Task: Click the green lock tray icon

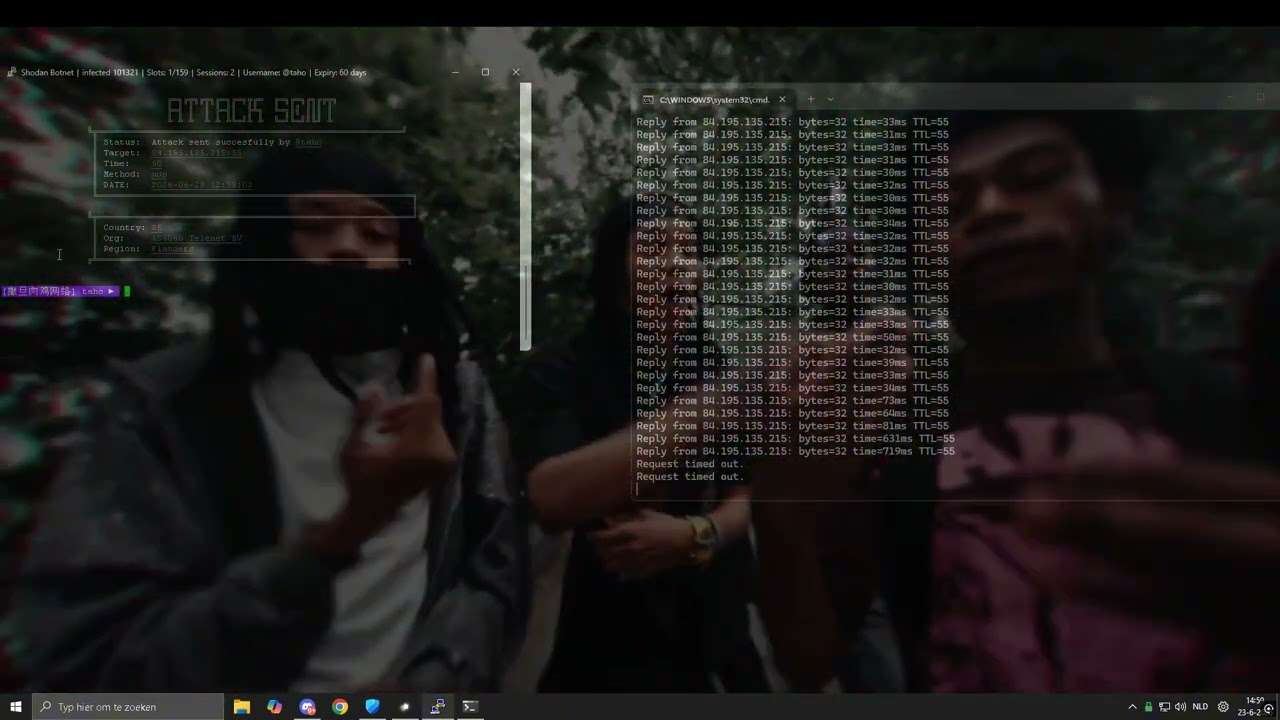Action: coord(1148,707)
